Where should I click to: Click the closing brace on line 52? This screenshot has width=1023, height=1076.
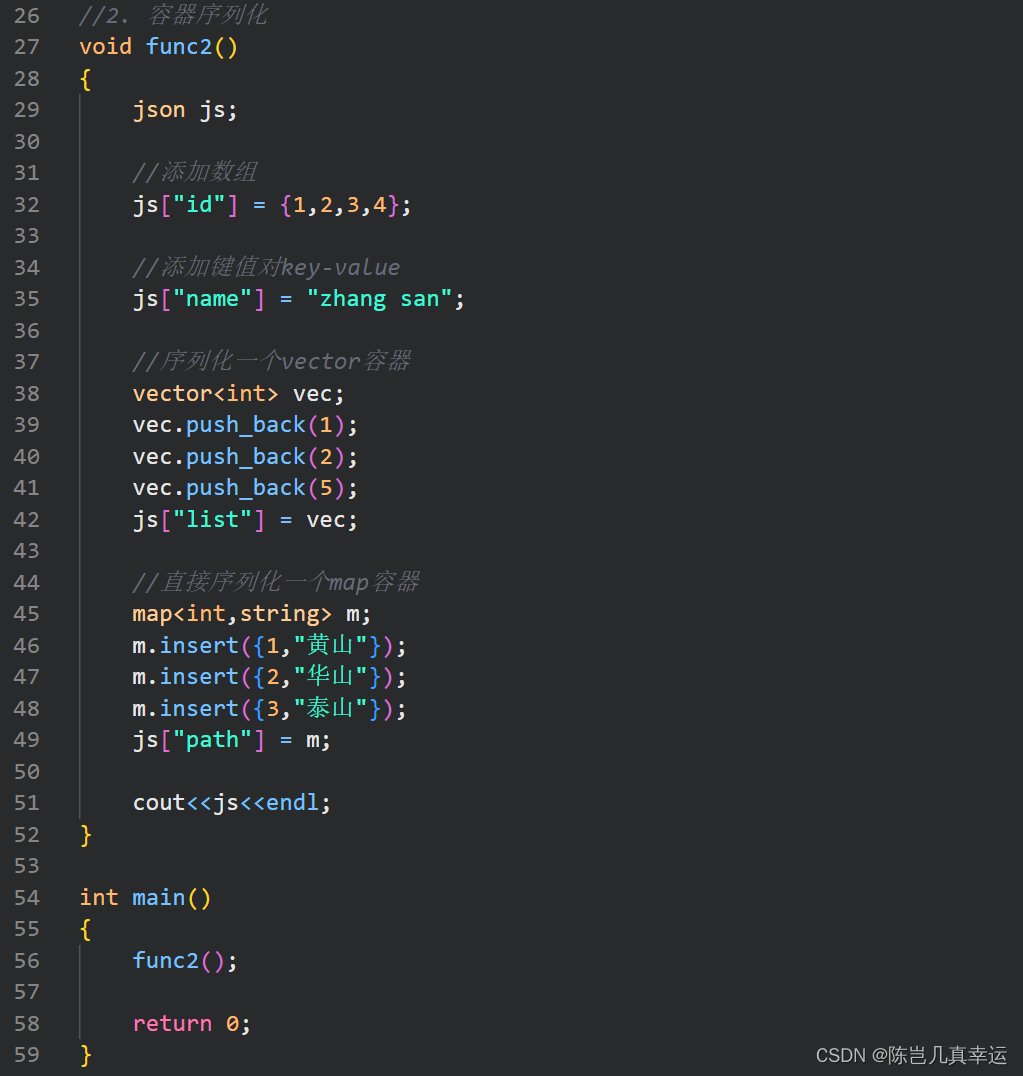click(85, 834)
